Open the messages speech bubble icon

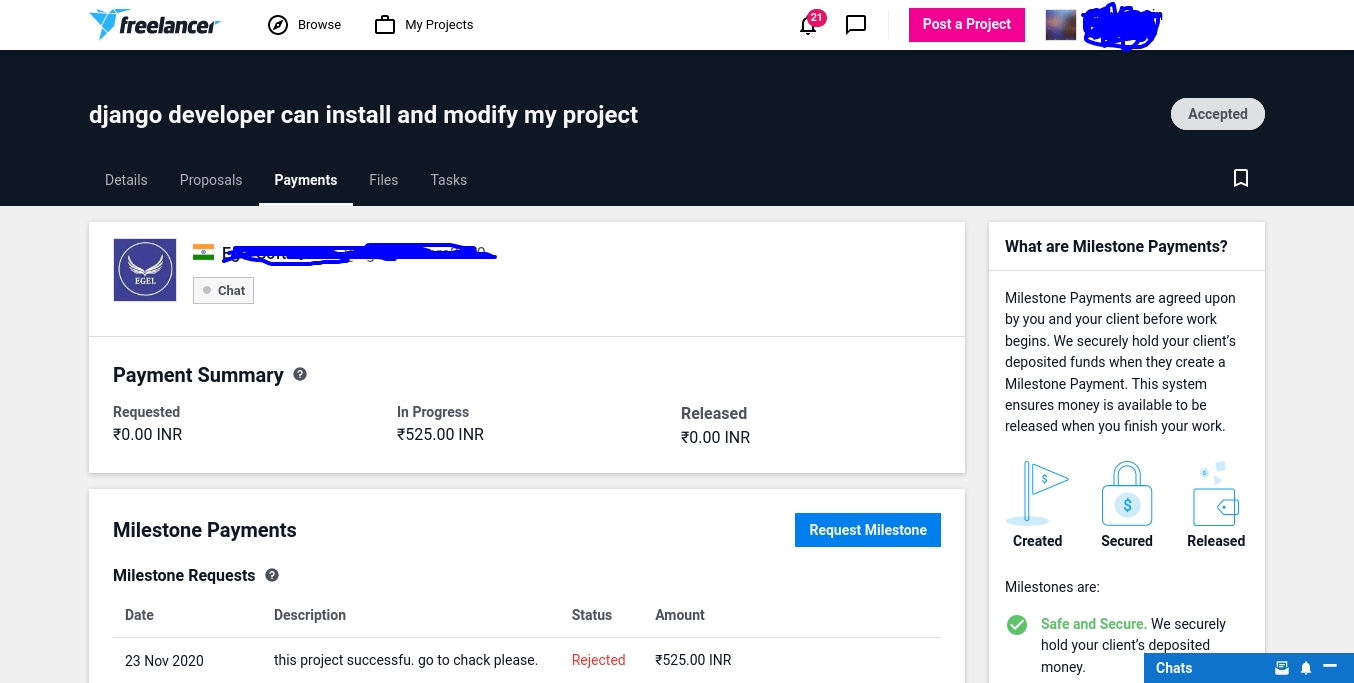pyautogui.click(x=856, y=25)
